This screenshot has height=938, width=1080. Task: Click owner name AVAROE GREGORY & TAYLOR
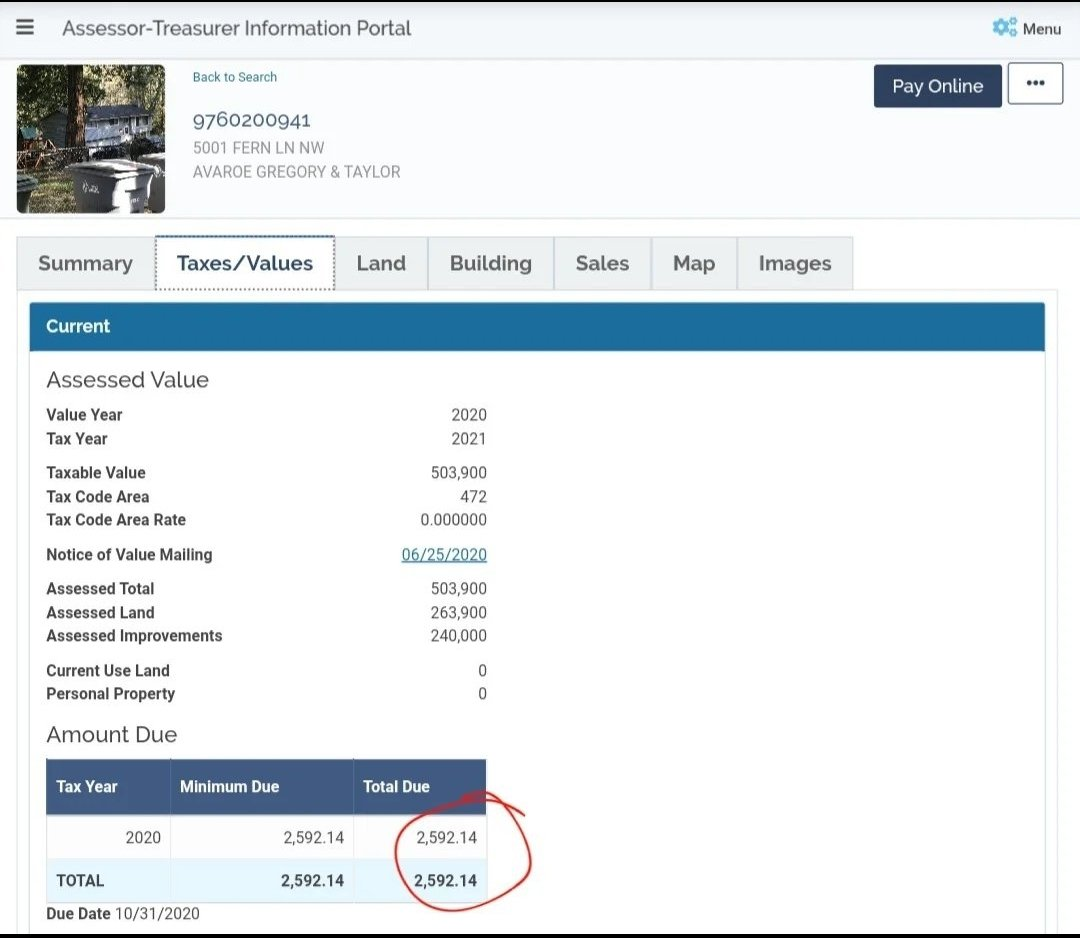pos(296,171)
